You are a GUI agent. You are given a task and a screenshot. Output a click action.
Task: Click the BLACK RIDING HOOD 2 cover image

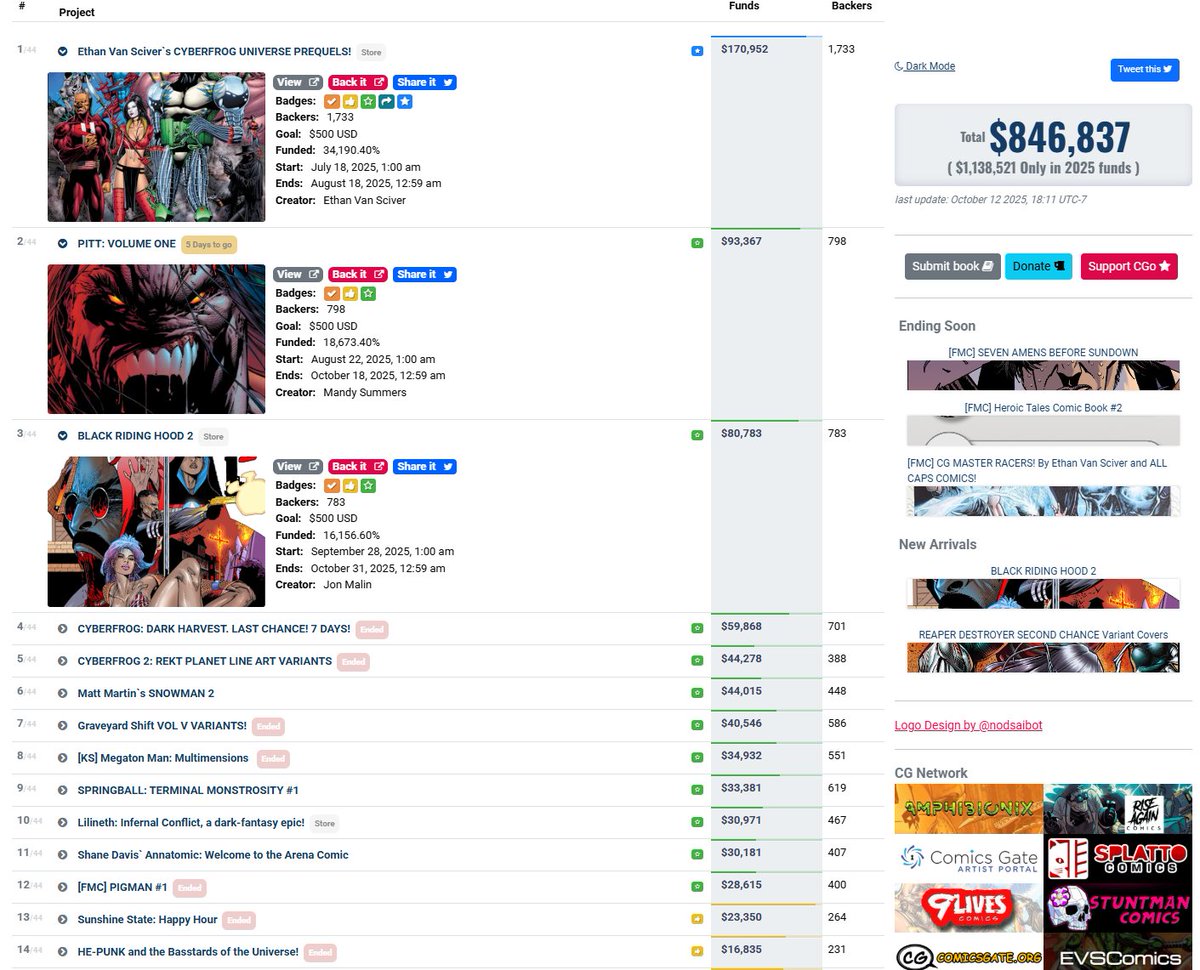[x=156, y=532]
